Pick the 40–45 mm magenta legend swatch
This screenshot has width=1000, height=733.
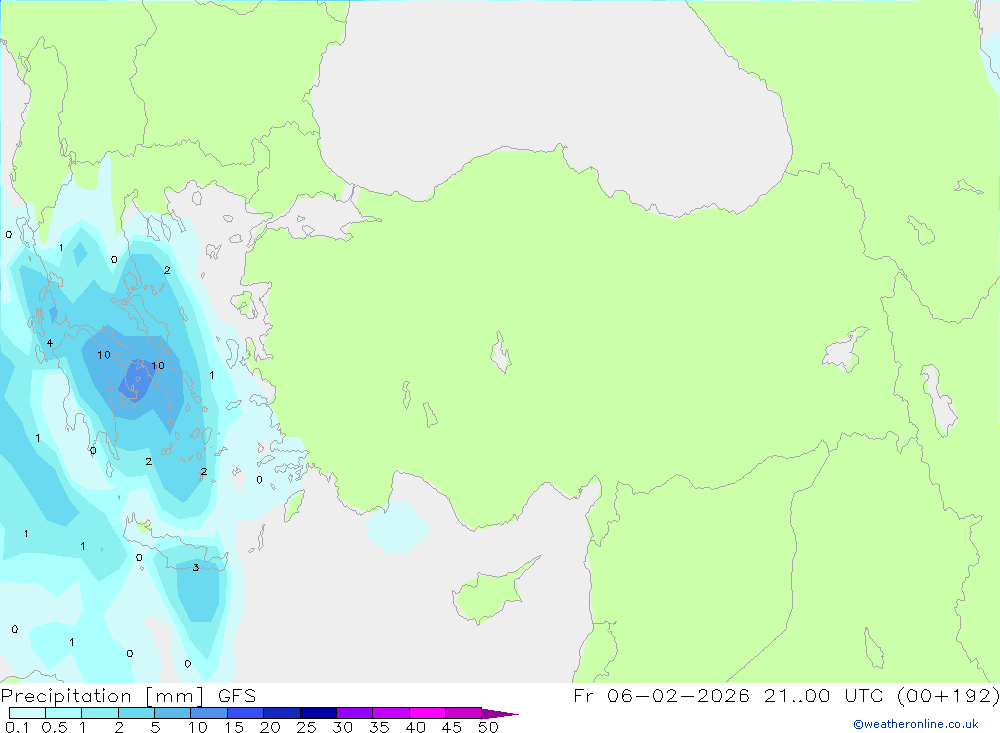[x=427, y=713]
